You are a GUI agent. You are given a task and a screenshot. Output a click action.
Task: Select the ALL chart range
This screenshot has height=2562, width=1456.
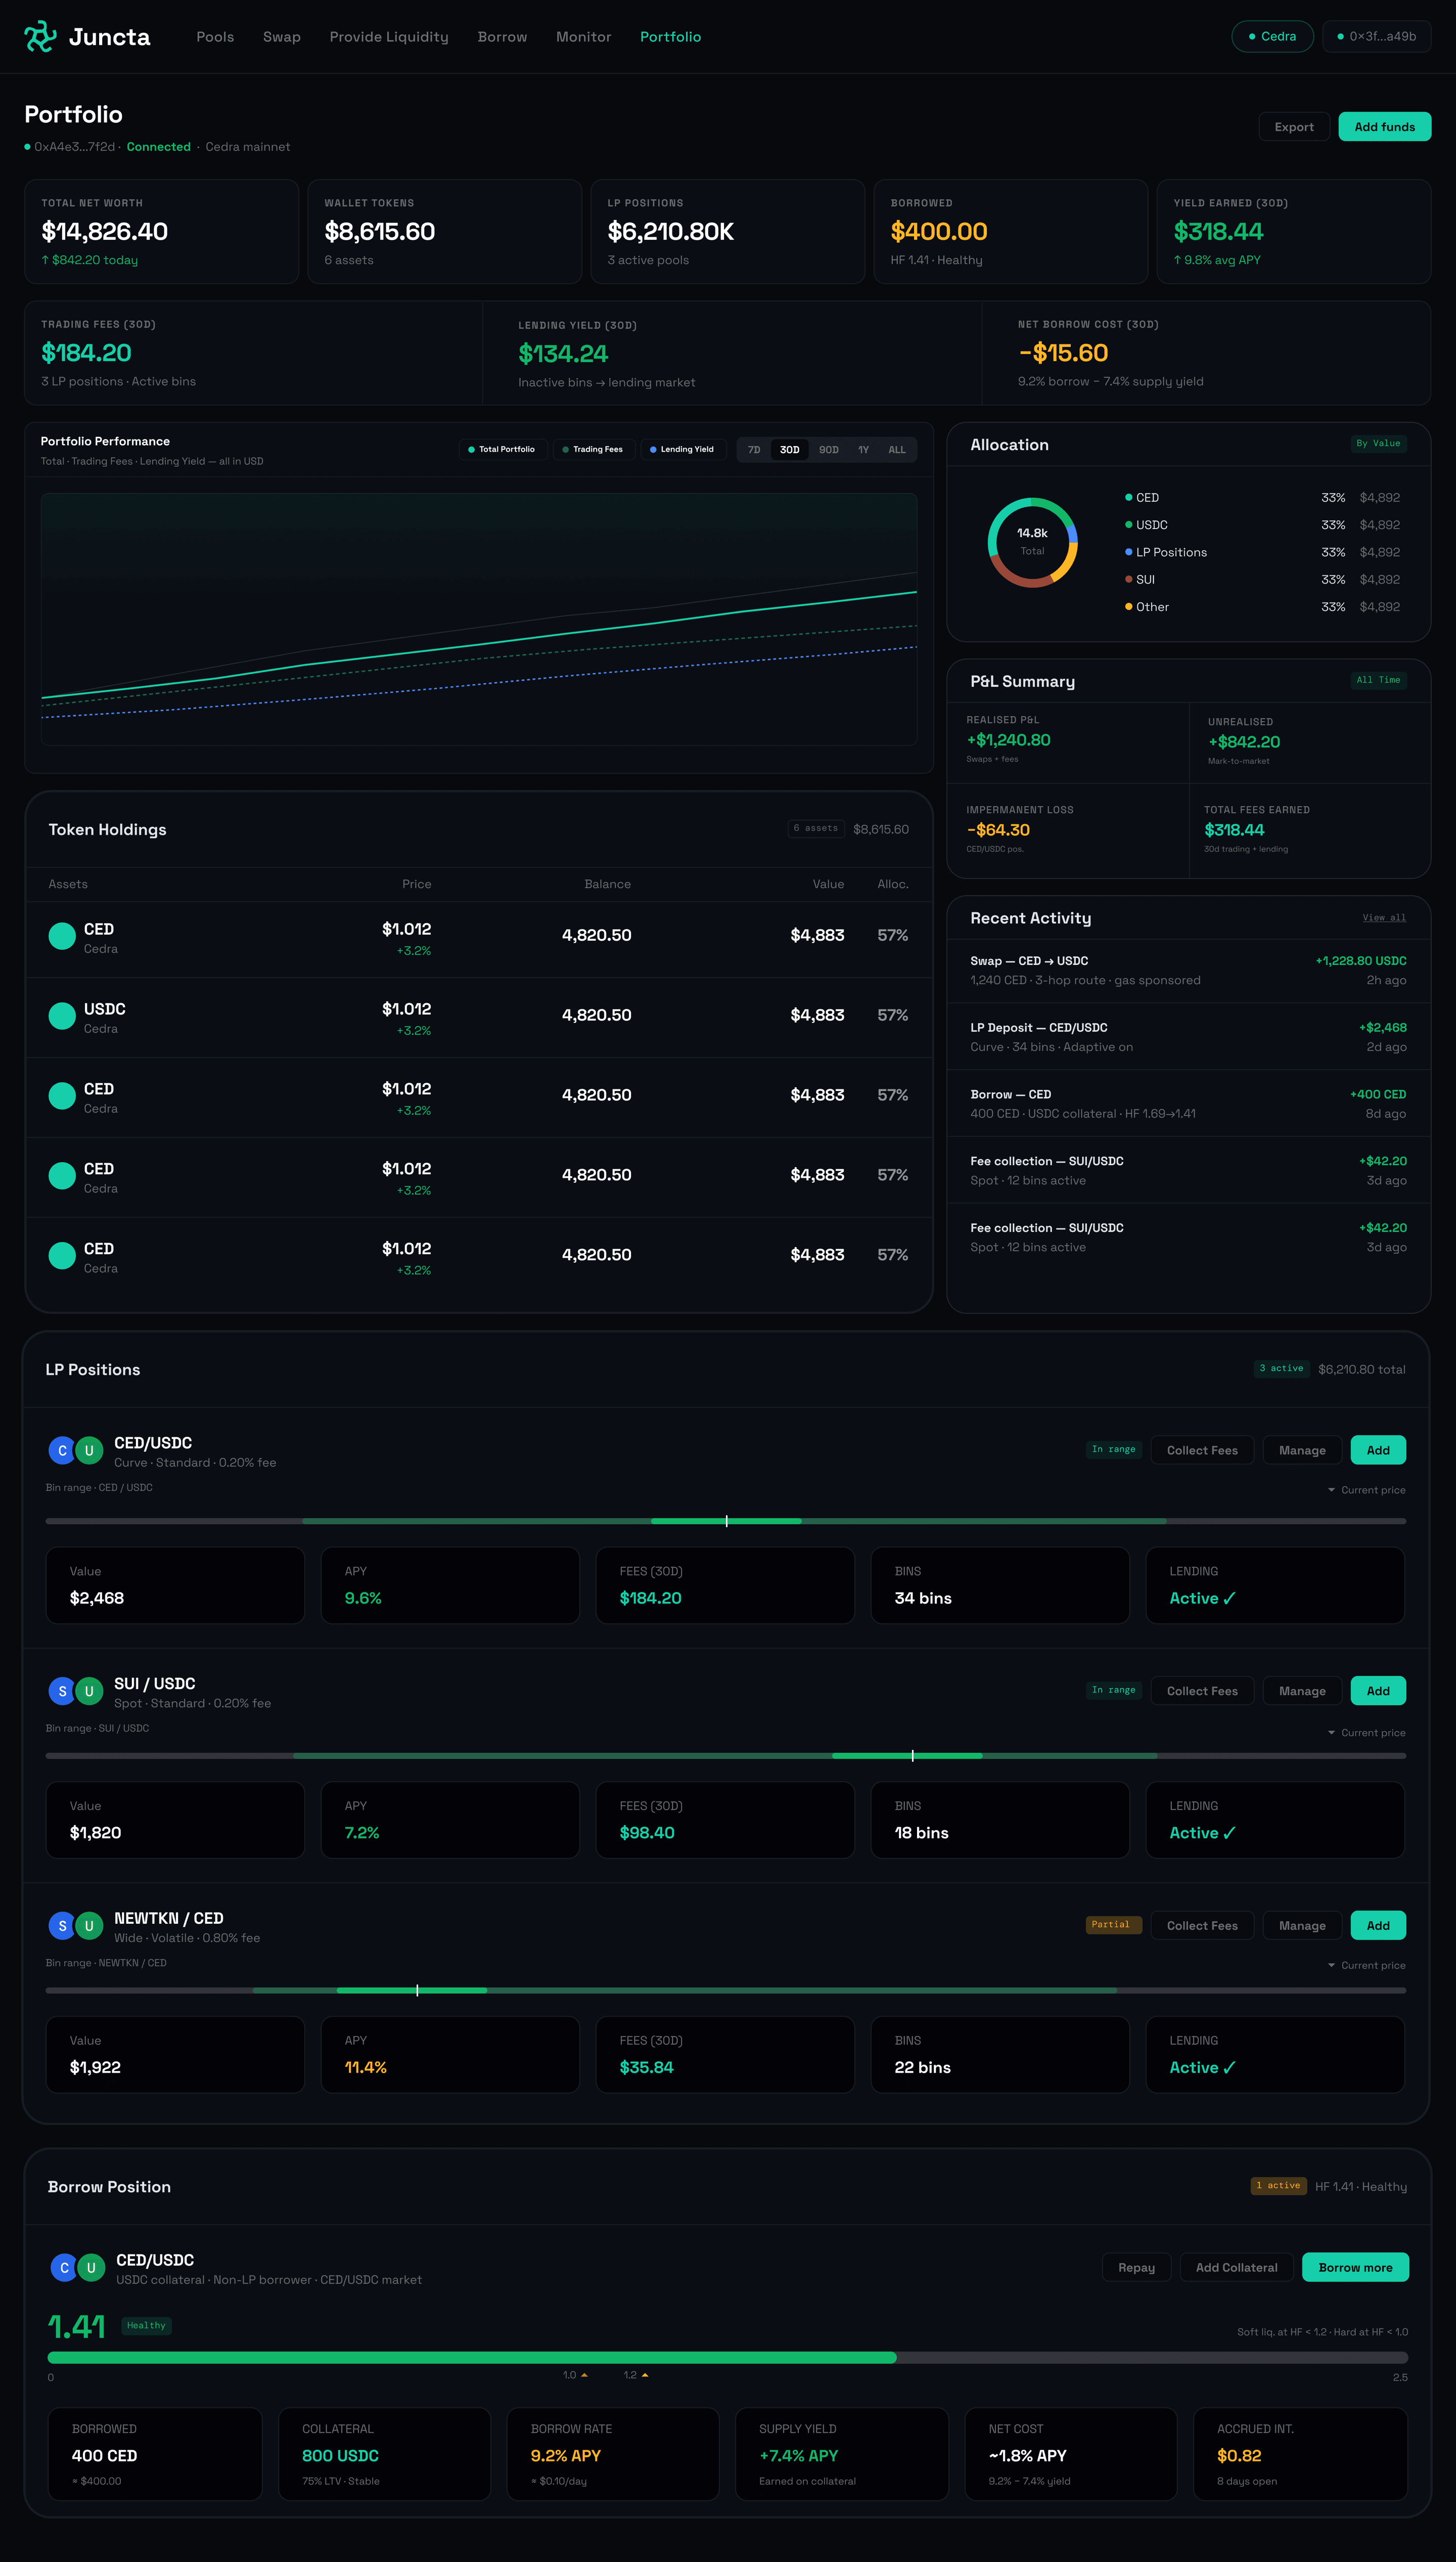[x=897, y=450]
